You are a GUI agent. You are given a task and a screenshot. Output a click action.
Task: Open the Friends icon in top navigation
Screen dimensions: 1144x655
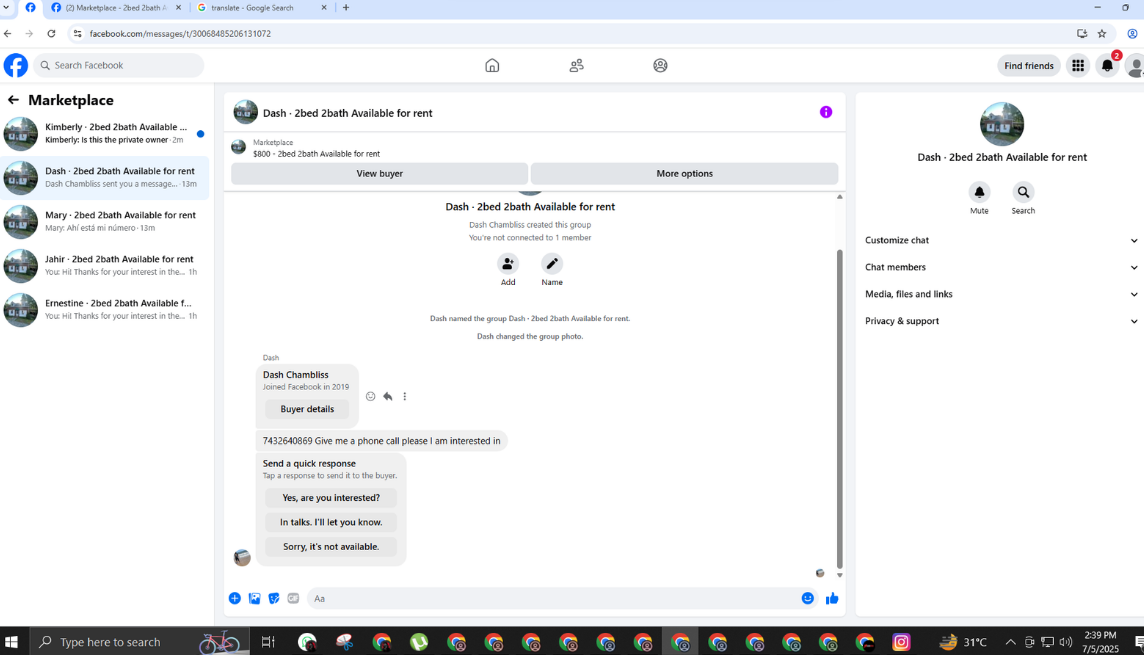[x=576, y=66]
